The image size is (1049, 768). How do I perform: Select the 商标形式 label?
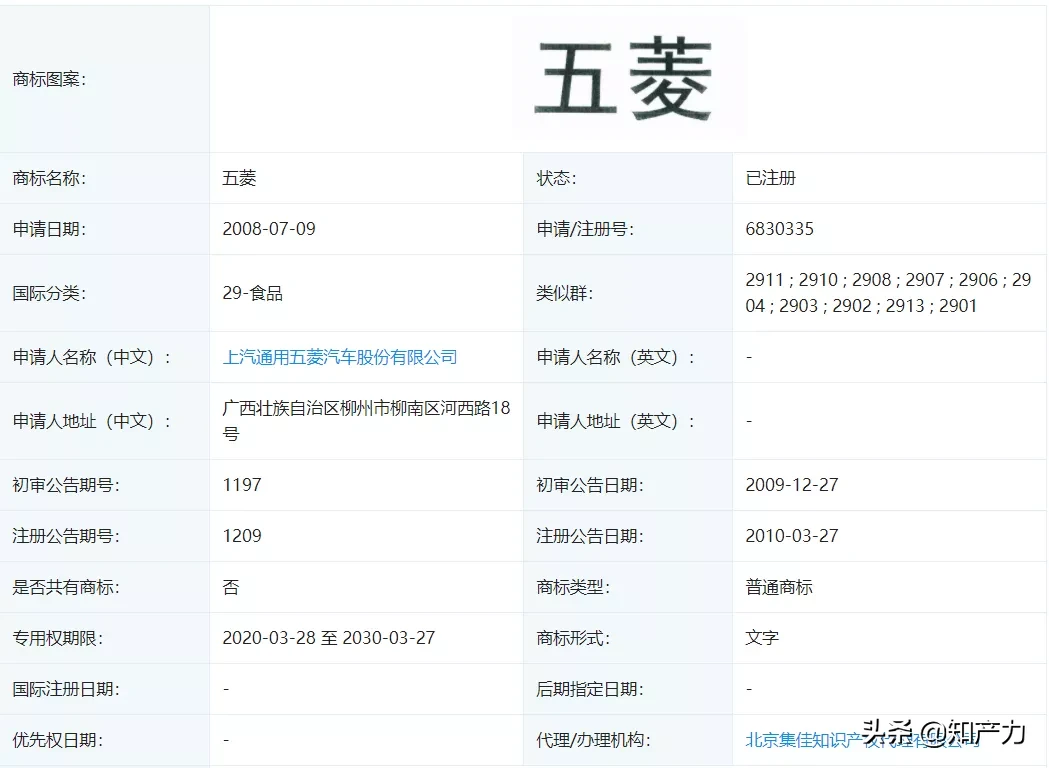[x=573, y=638]
